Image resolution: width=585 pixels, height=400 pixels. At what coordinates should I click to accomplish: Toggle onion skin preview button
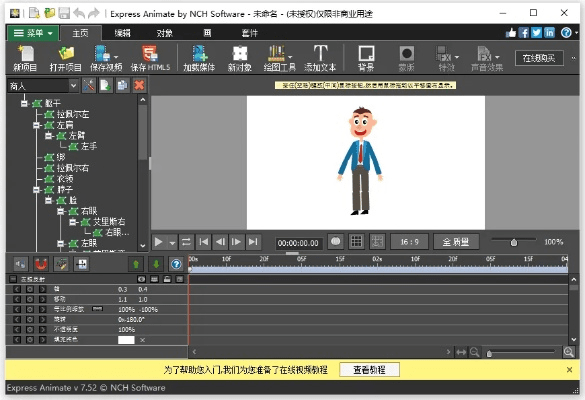(336, 241)
